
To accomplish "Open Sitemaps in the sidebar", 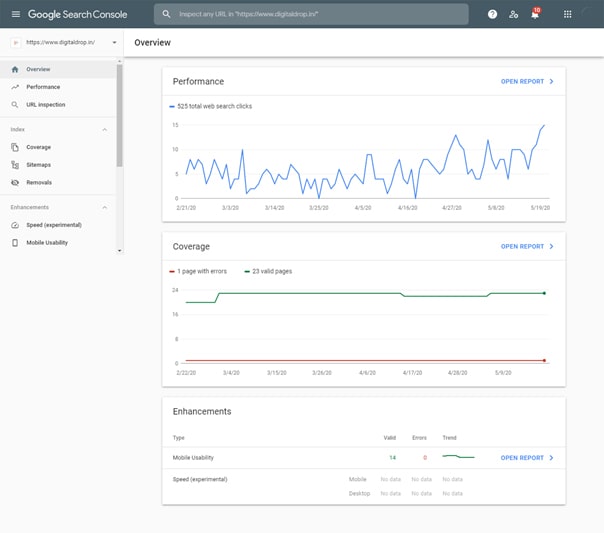I will [x=58, y=165].
